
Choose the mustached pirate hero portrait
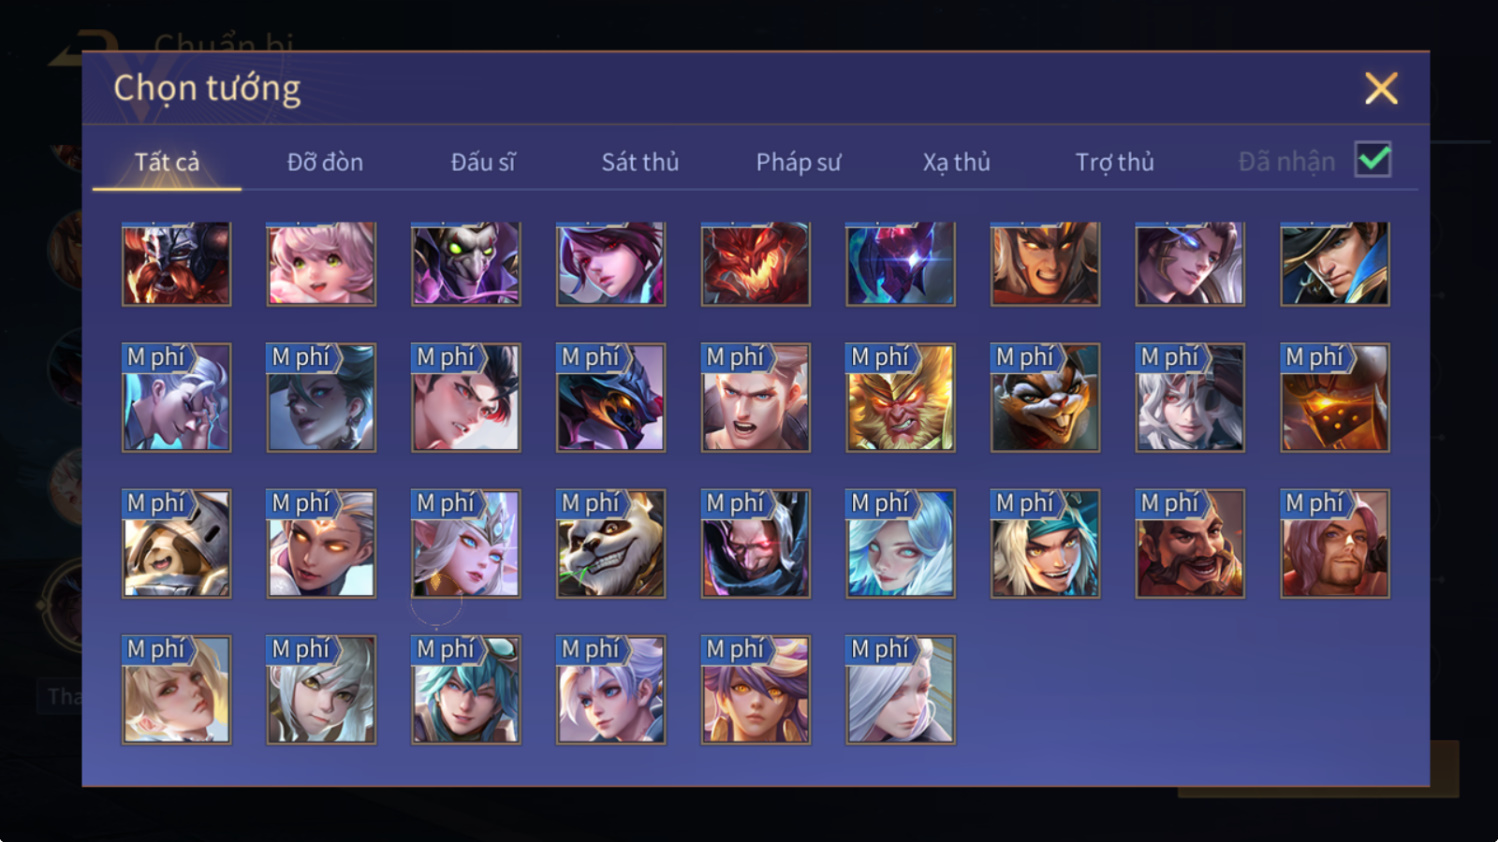(x=1190, y=544)
